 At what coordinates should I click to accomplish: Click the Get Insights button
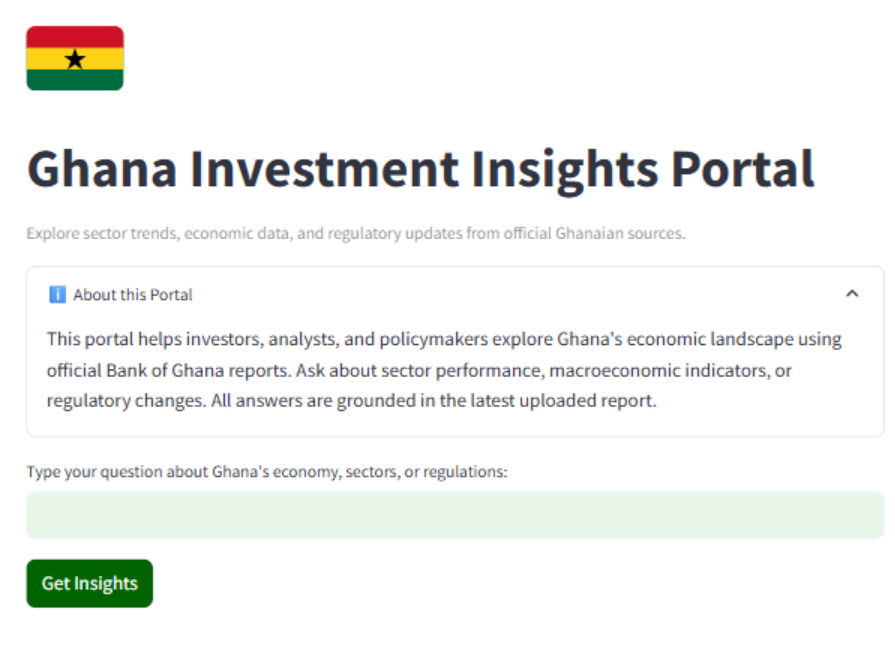pos(90,583)
